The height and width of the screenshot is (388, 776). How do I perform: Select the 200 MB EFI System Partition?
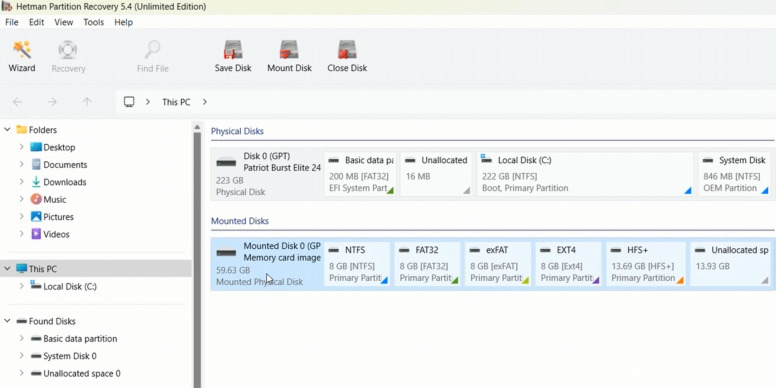click(x=360, y=174)
